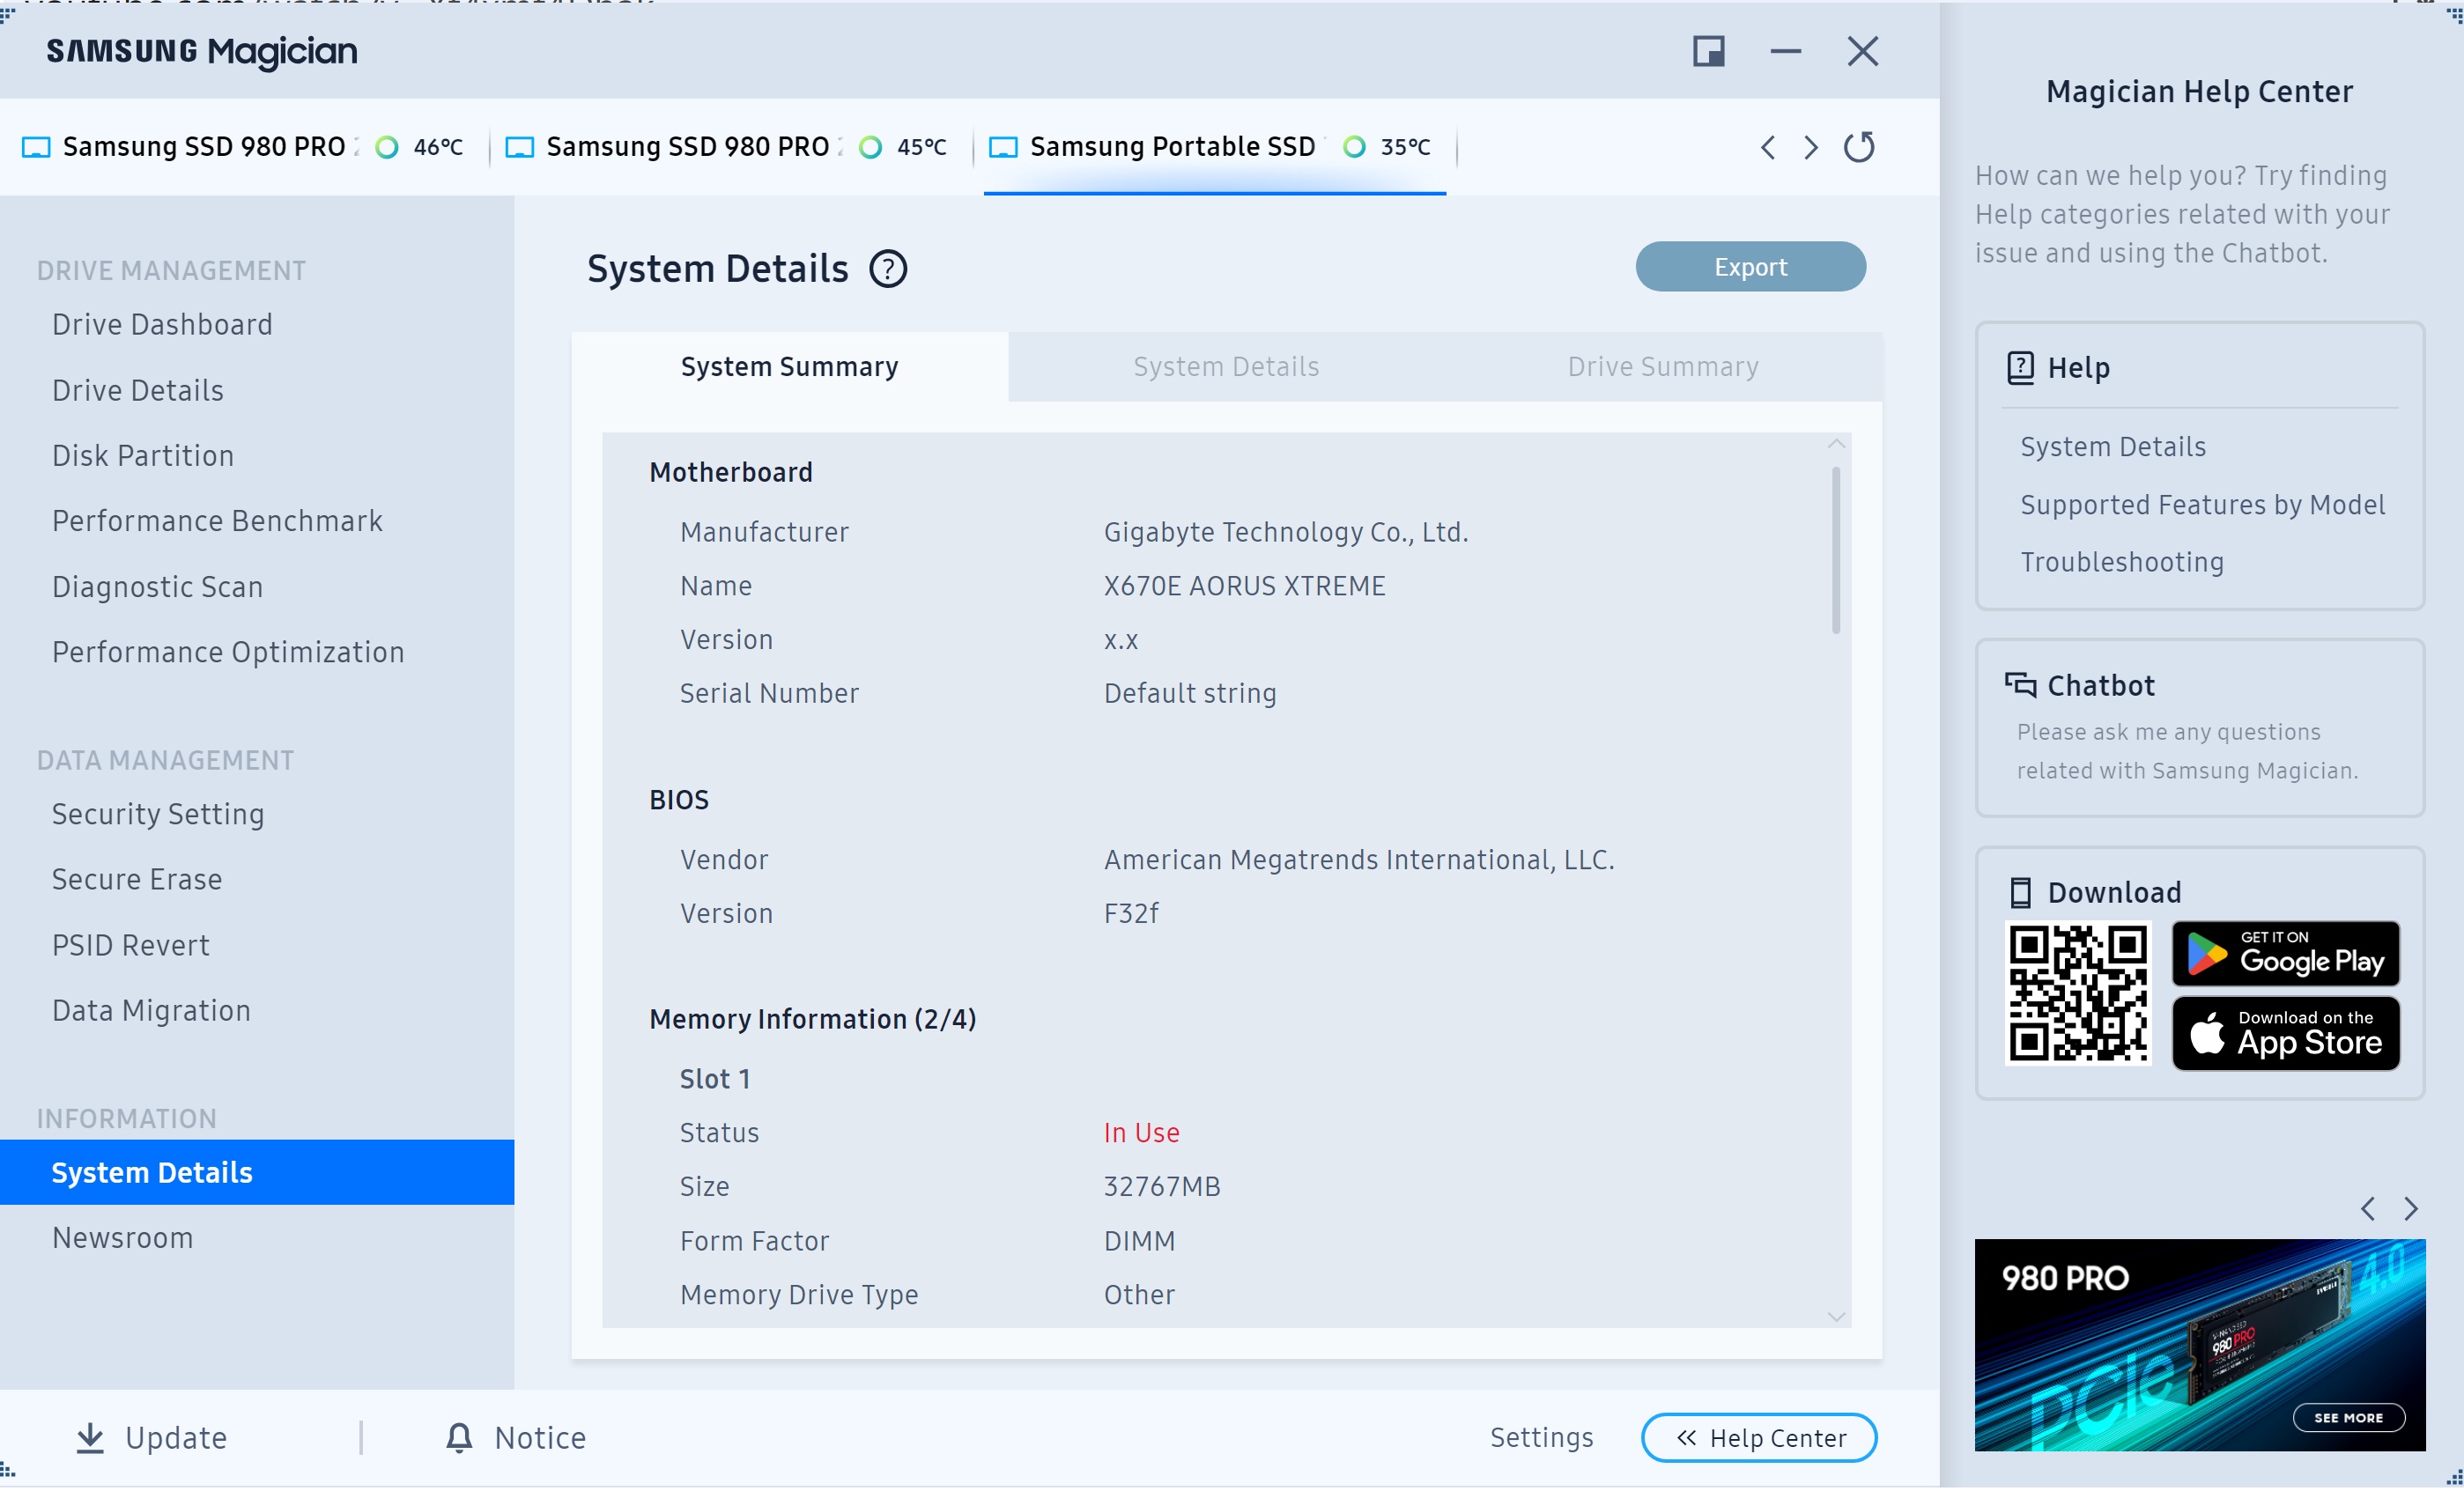Click the X670E AORUS XTREME name value

(x=1244, y=586)
